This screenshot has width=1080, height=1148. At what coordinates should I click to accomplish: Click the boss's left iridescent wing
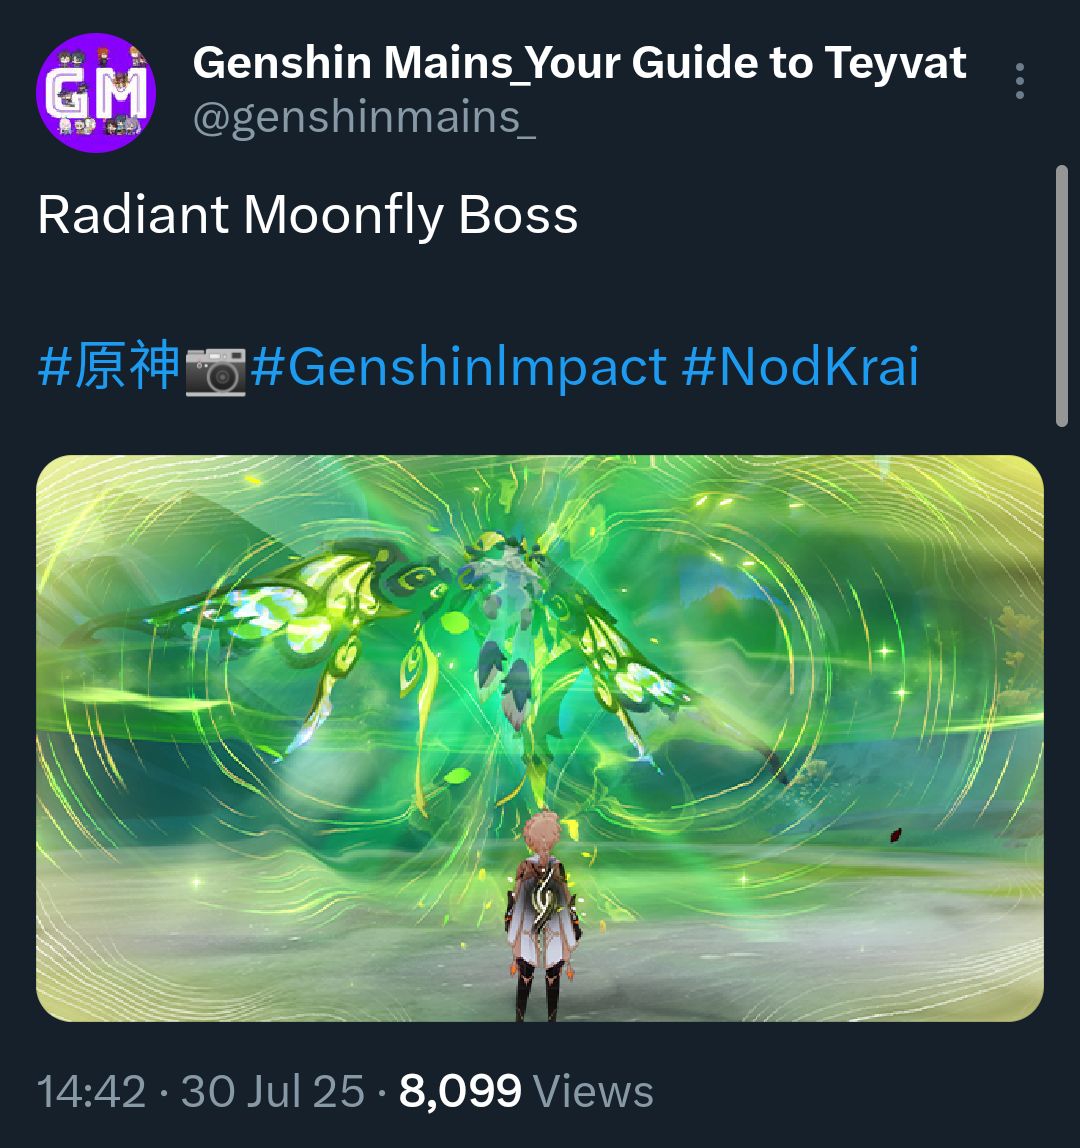(x=293, y=608)
